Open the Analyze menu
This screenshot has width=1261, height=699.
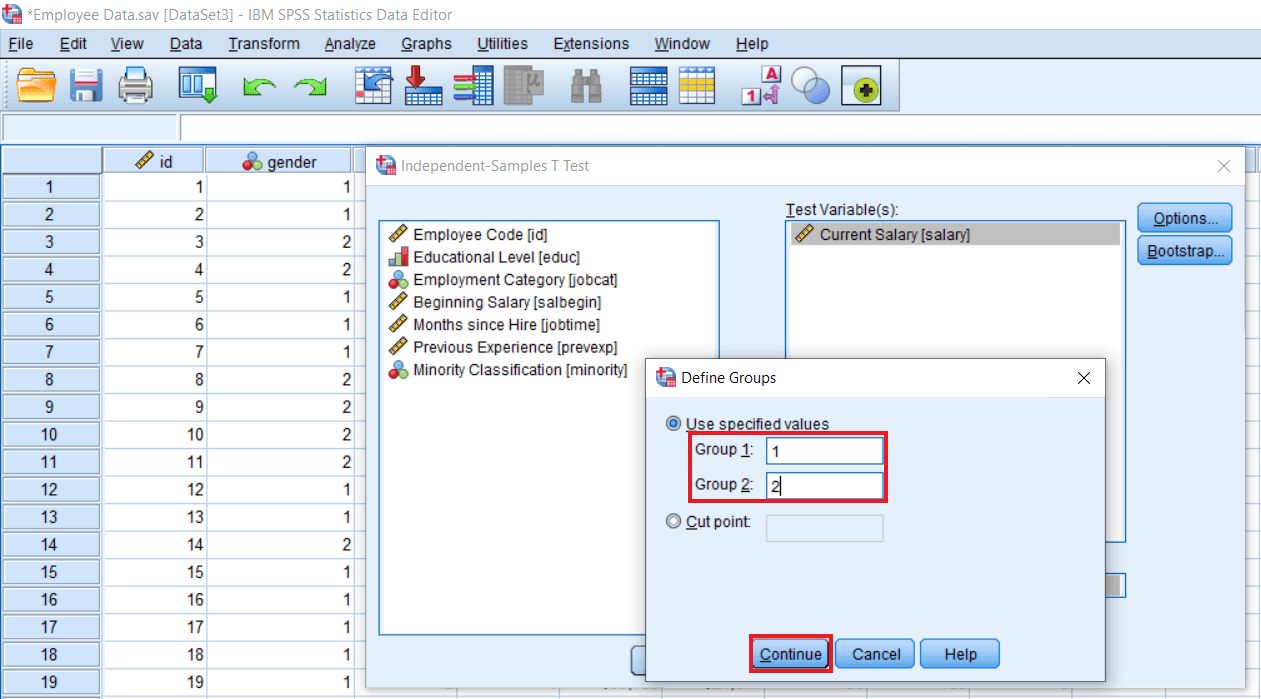350,44
